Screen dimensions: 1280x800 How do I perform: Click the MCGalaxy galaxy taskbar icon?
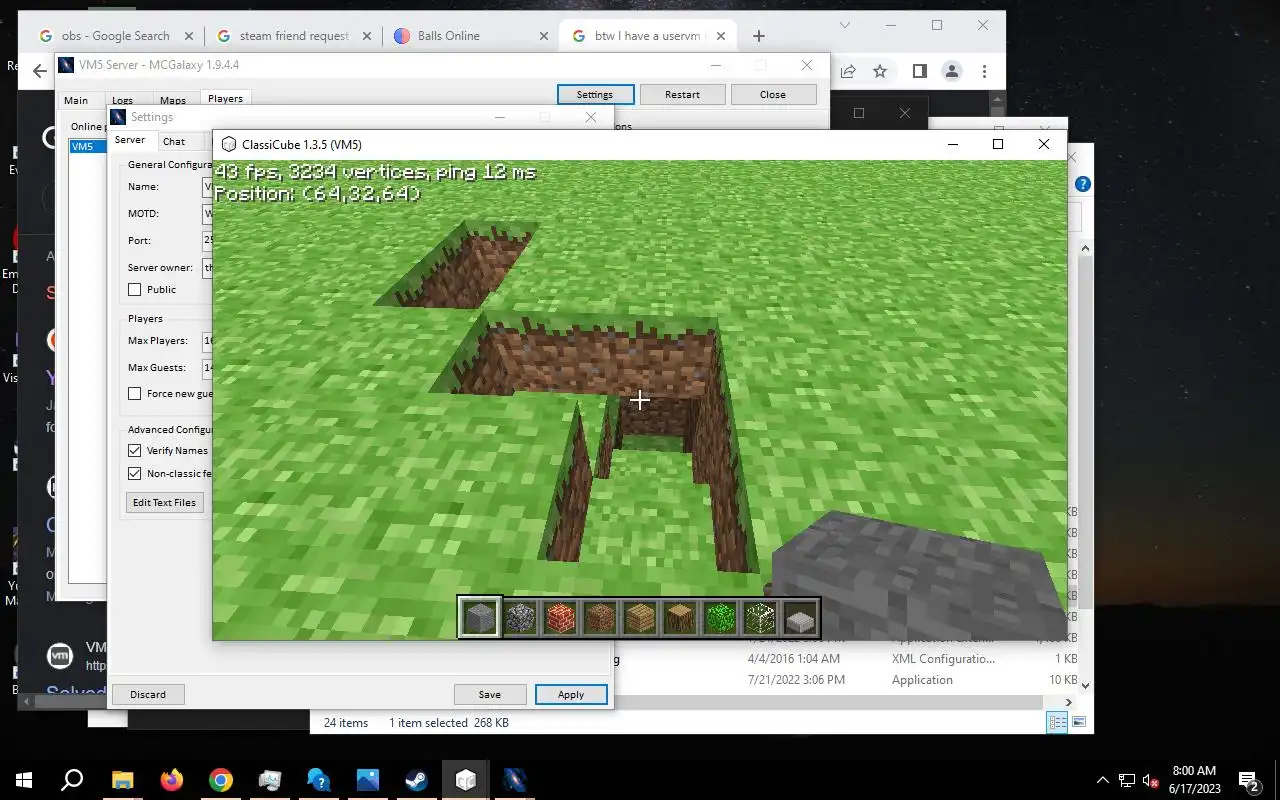click(514, 780)
